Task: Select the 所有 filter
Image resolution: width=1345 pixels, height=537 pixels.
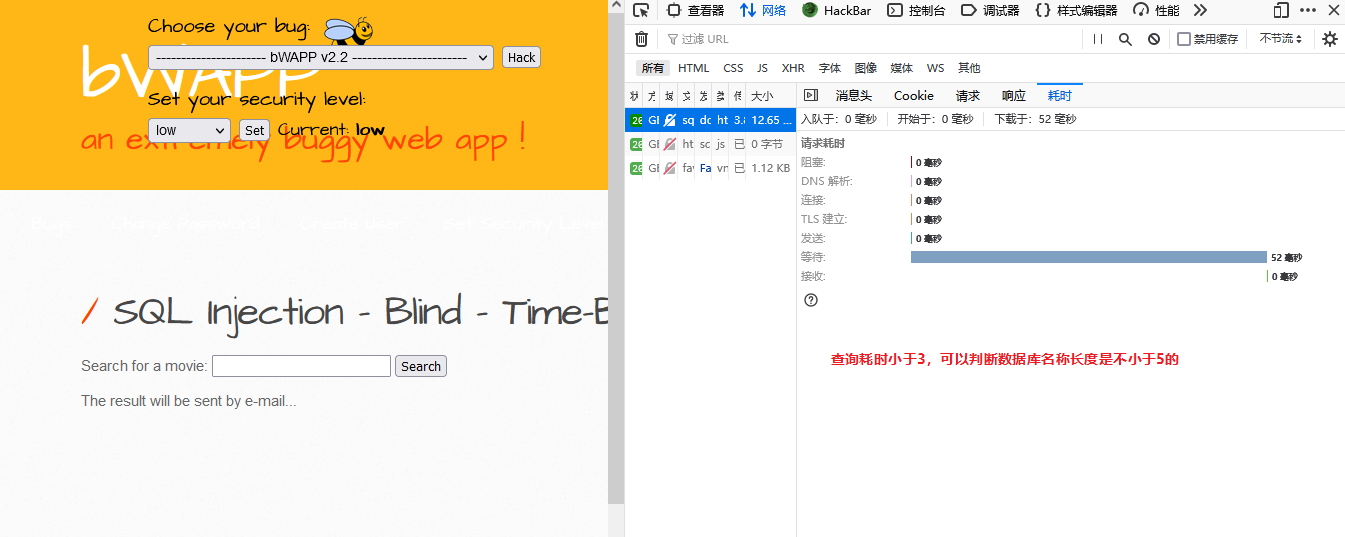Action: (653, 68)
